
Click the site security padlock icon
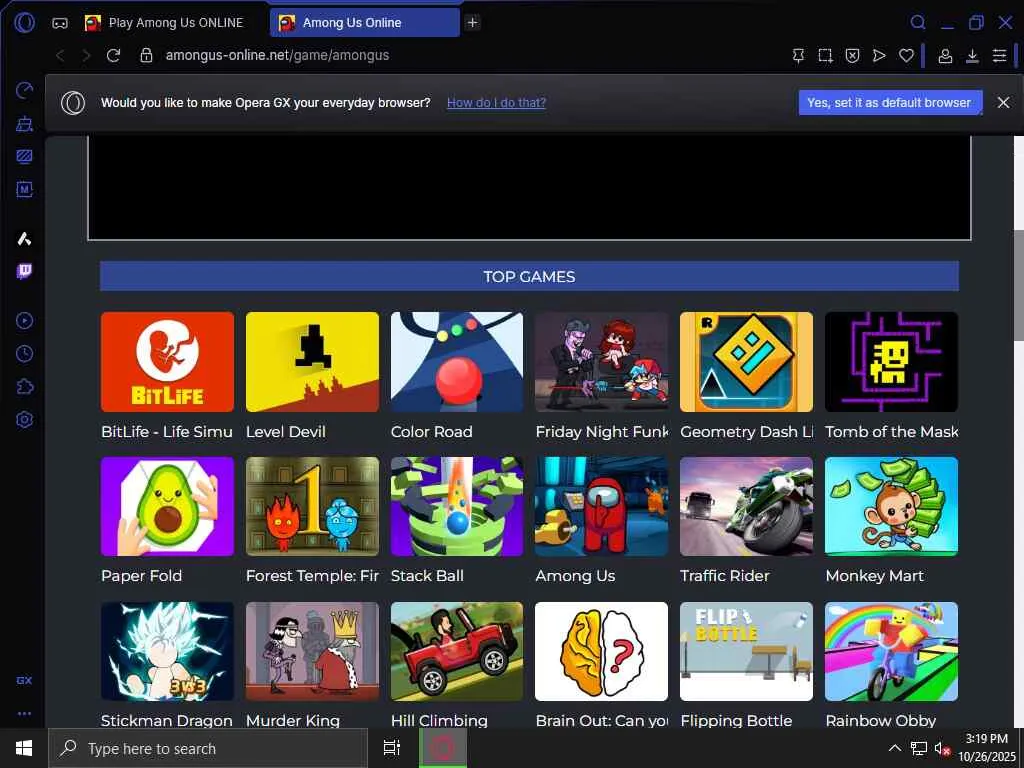146,56
